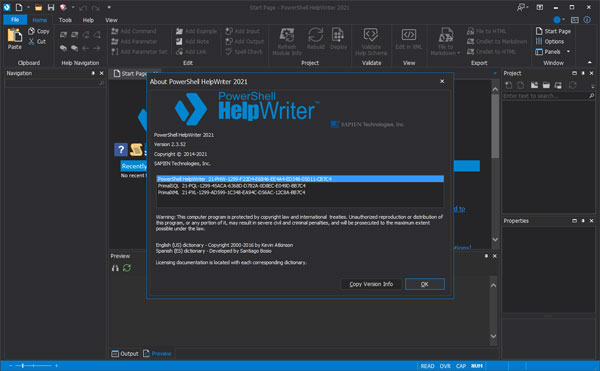Switch to the Home ribbon tab
600x371 pixels.
(x=39, y=20)
